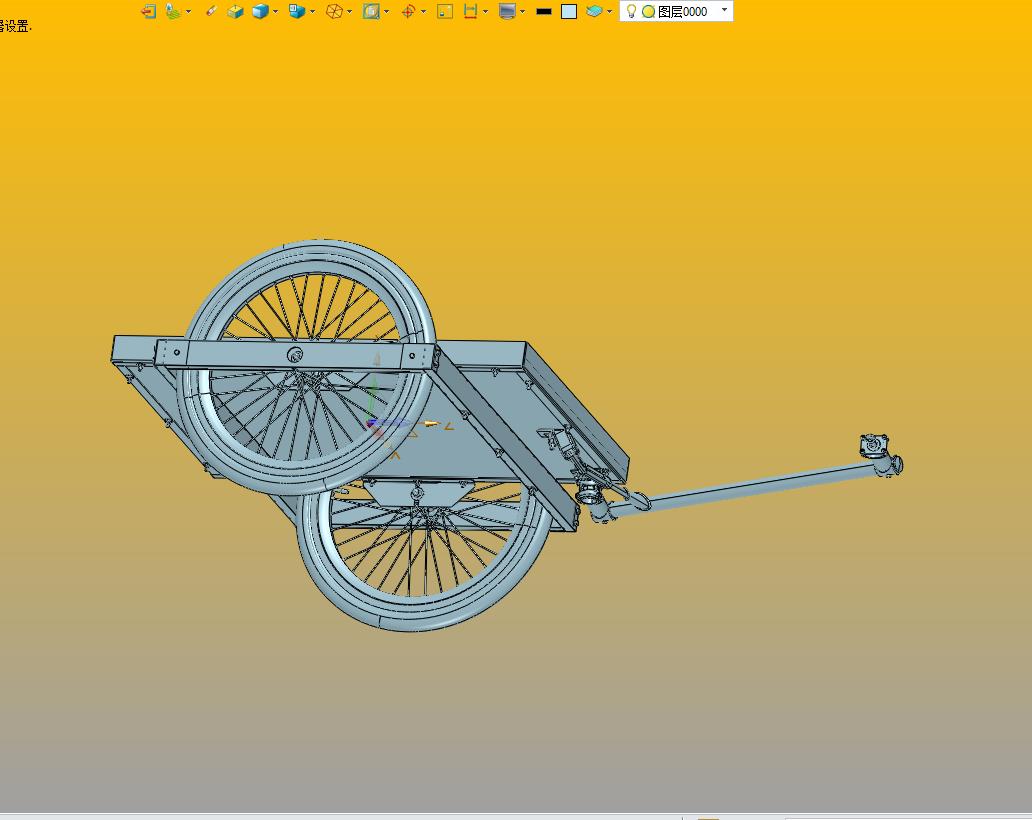1032x820 pixels.
Task: Click the green framed section view icon
Action: click(x=371, y=11)
